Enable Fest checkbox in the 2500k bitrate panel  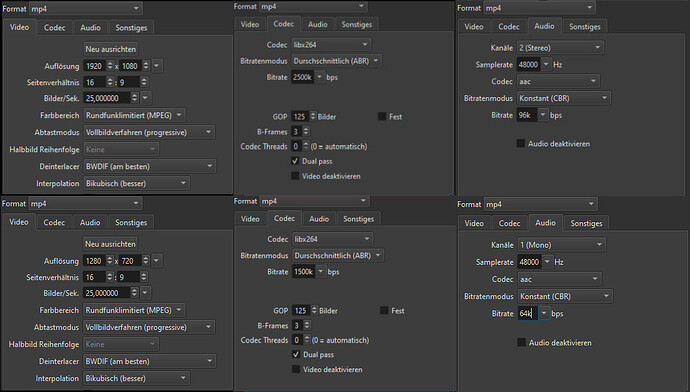pos(382,117)
